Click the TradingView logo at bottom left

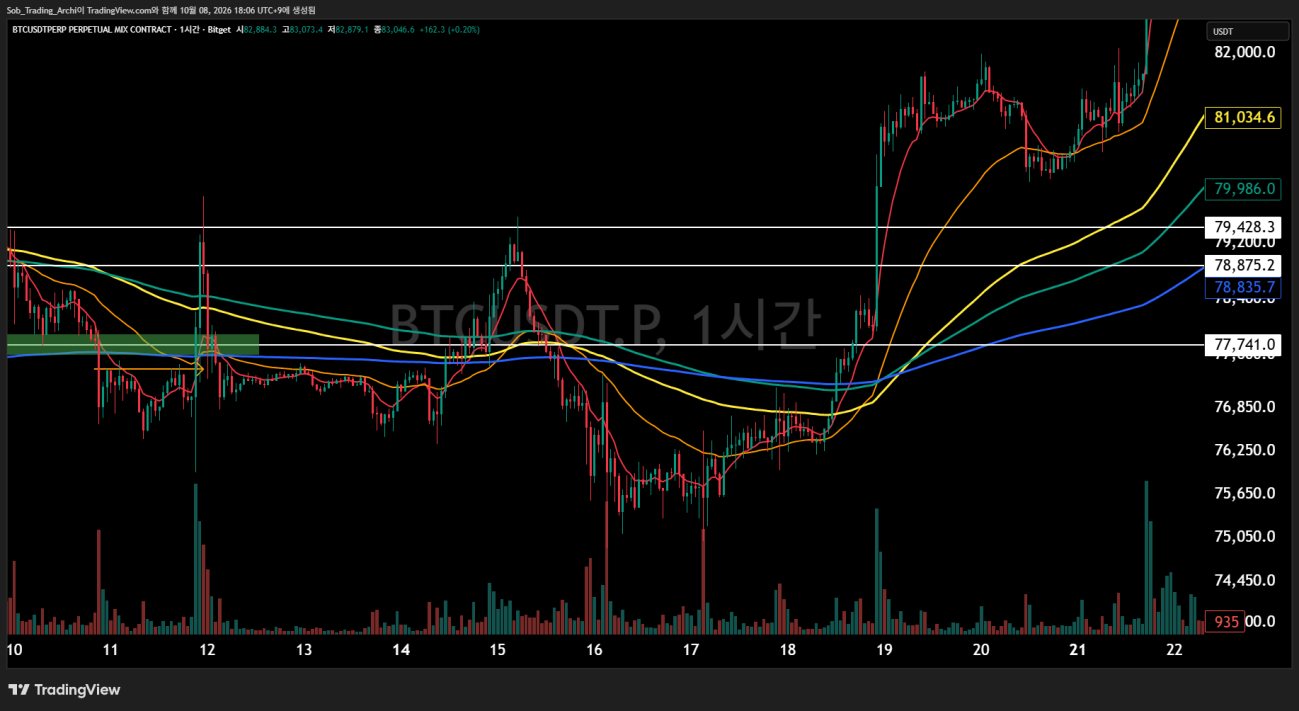64,690
